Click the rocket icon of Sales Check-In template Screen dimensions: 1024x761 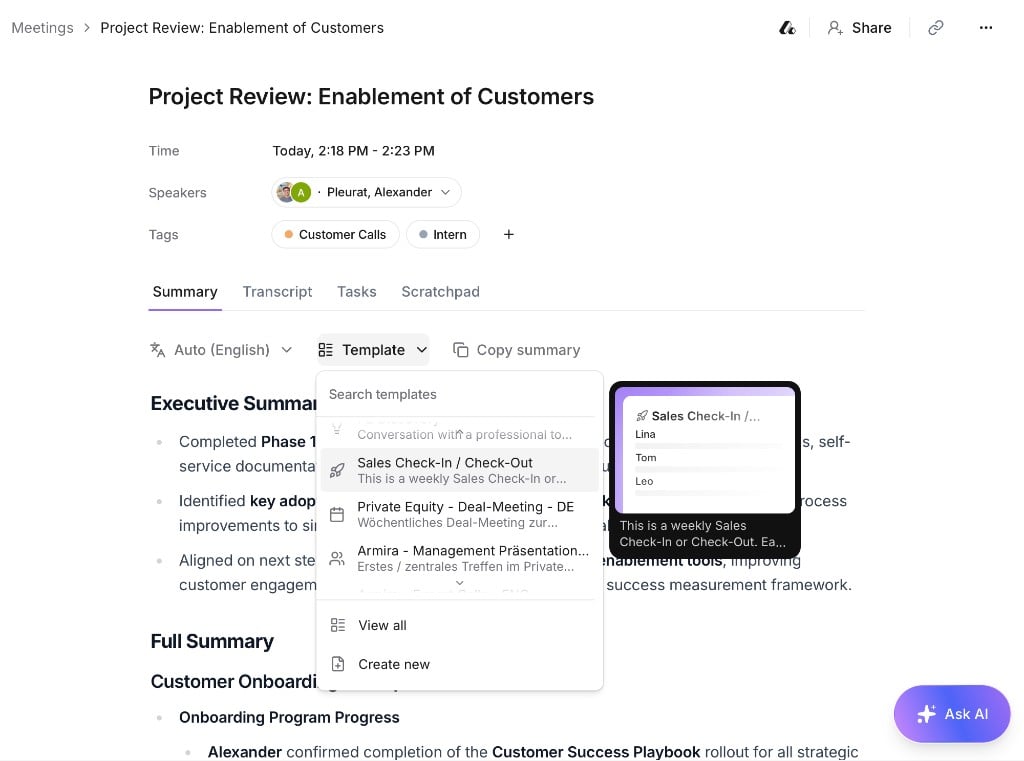(337, 470)
